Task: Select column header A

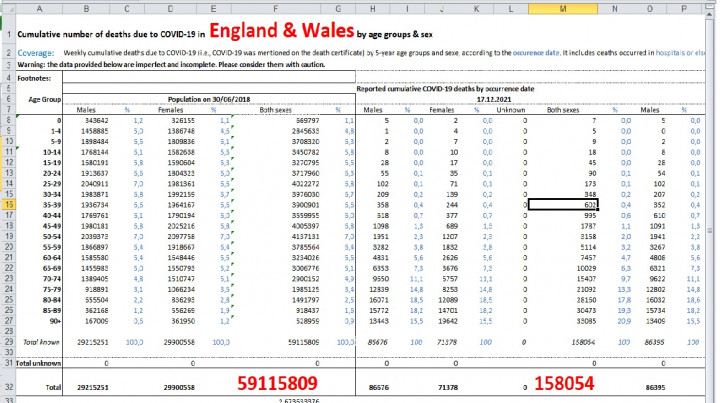Action: [x=39, y=9]
